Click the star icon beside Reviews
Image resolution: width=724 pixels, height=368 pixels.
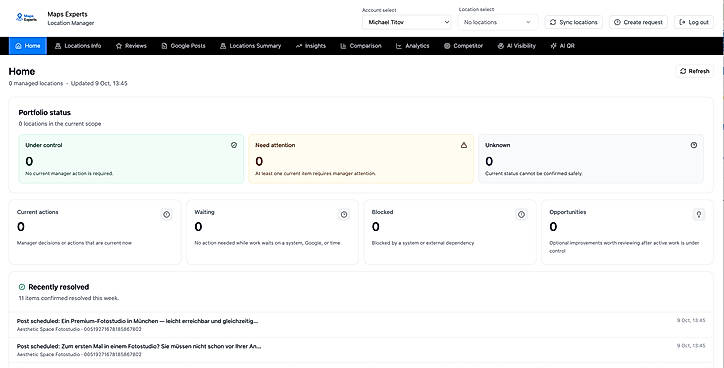[119, 46]
